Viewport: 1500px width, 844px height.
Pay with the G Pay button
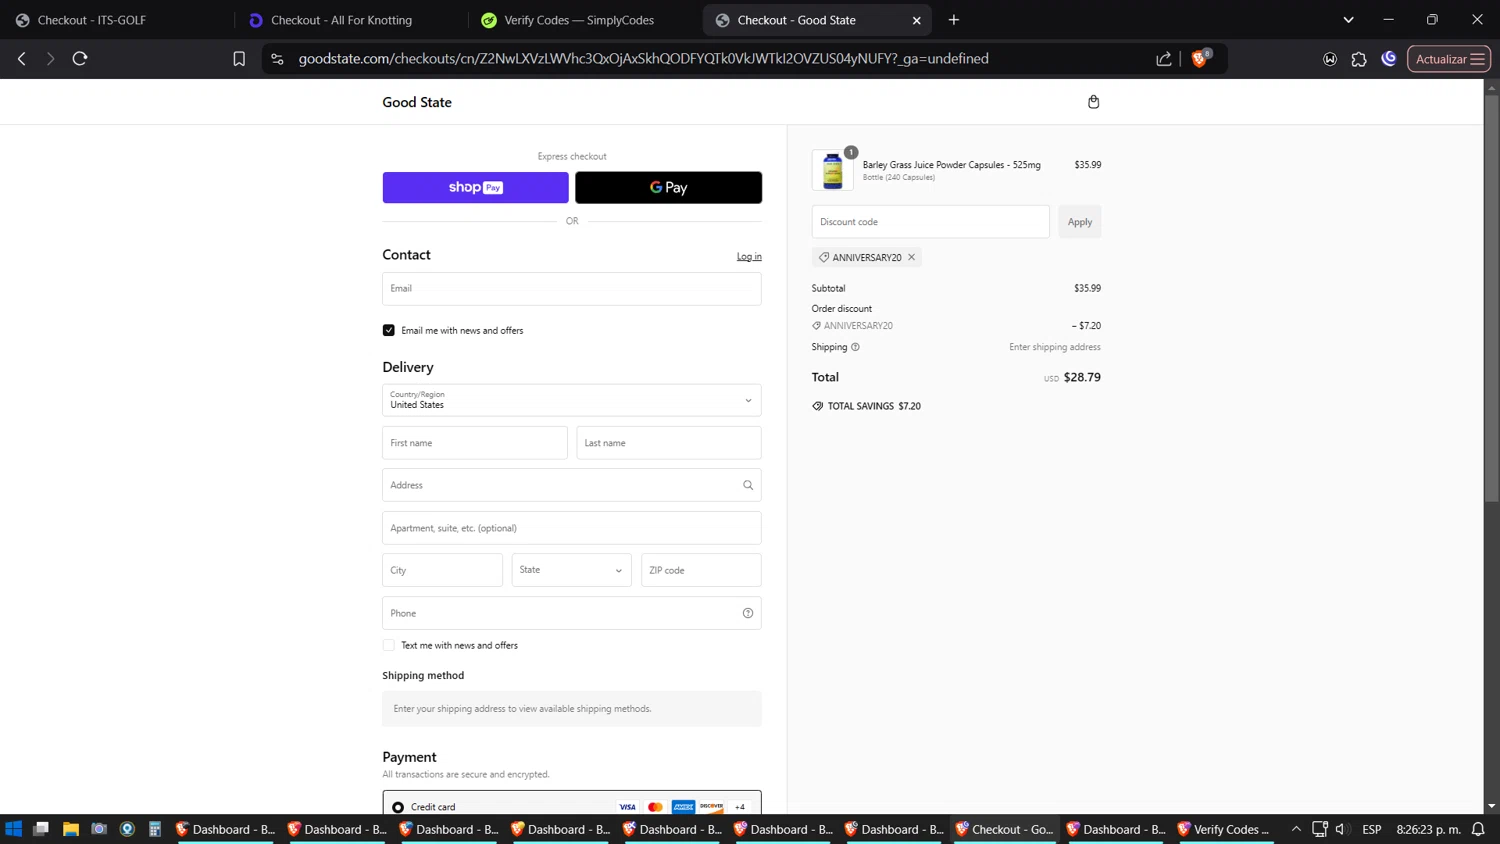tap(669, 188)
